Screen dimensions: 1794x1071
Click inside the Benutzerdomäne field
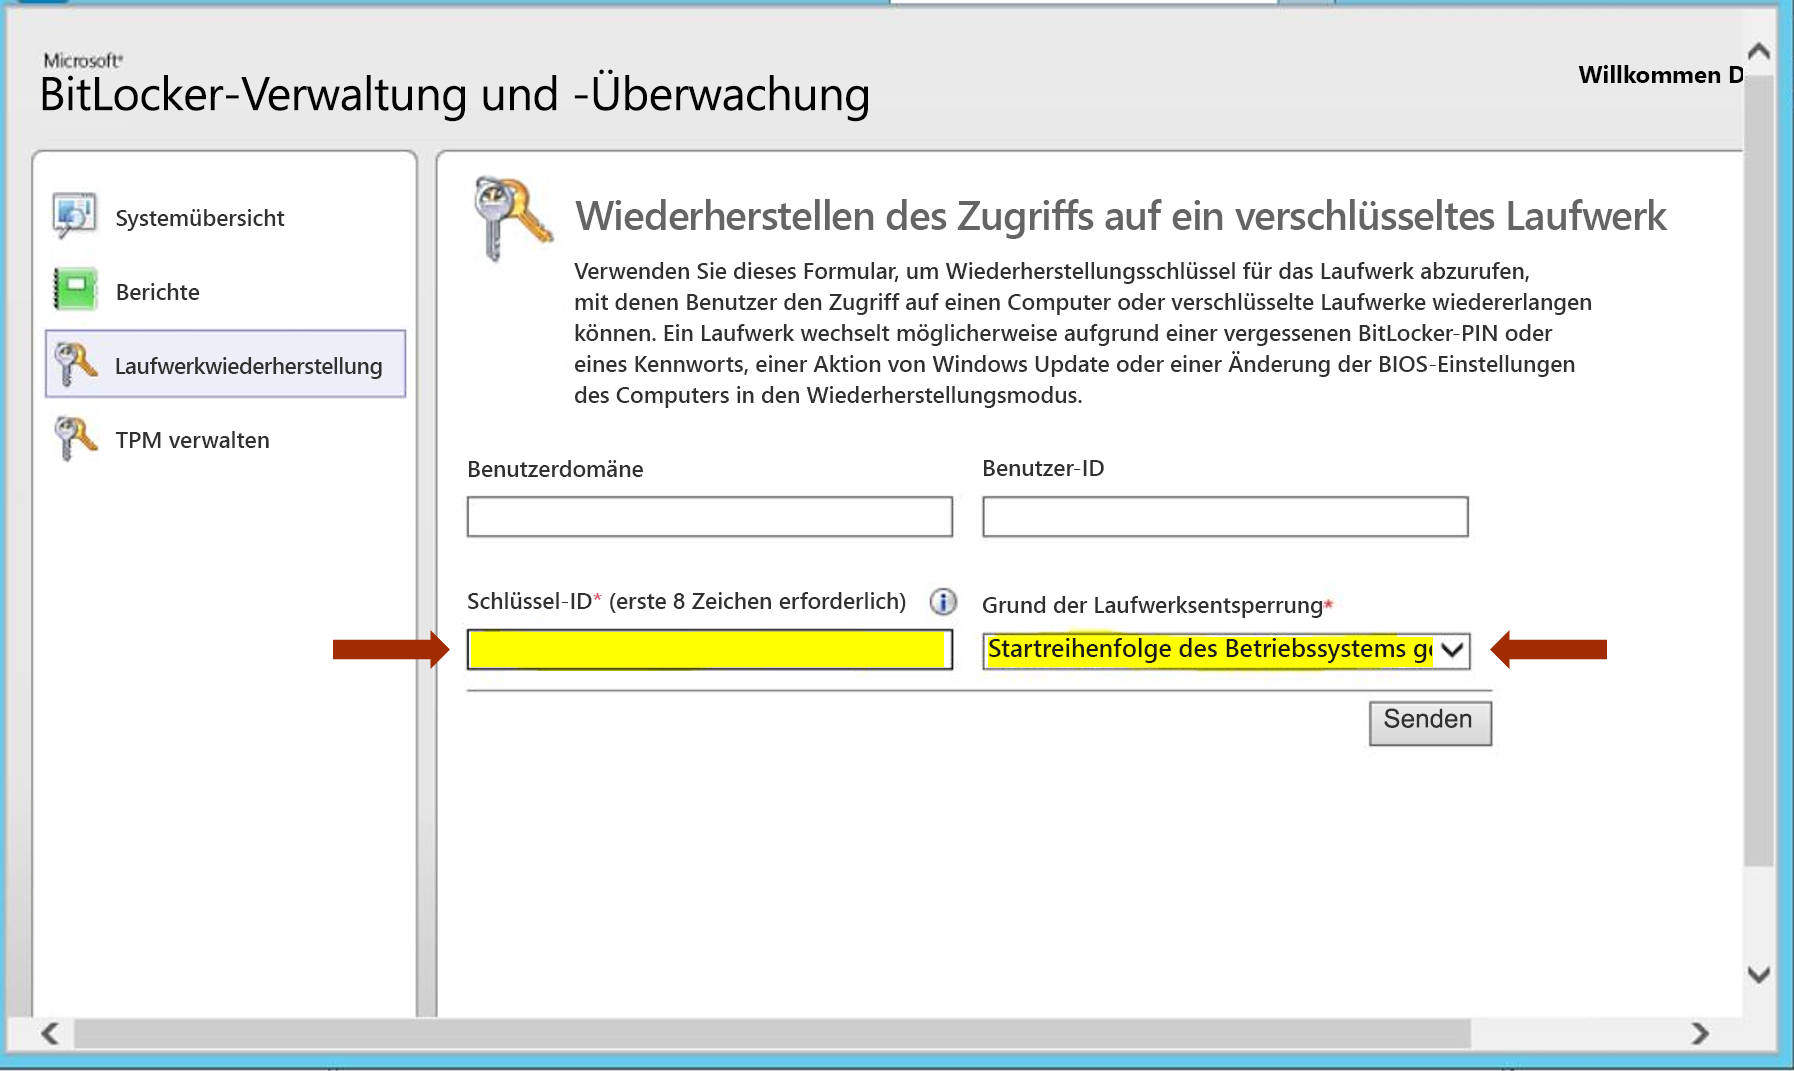click(x=708, y=517)
